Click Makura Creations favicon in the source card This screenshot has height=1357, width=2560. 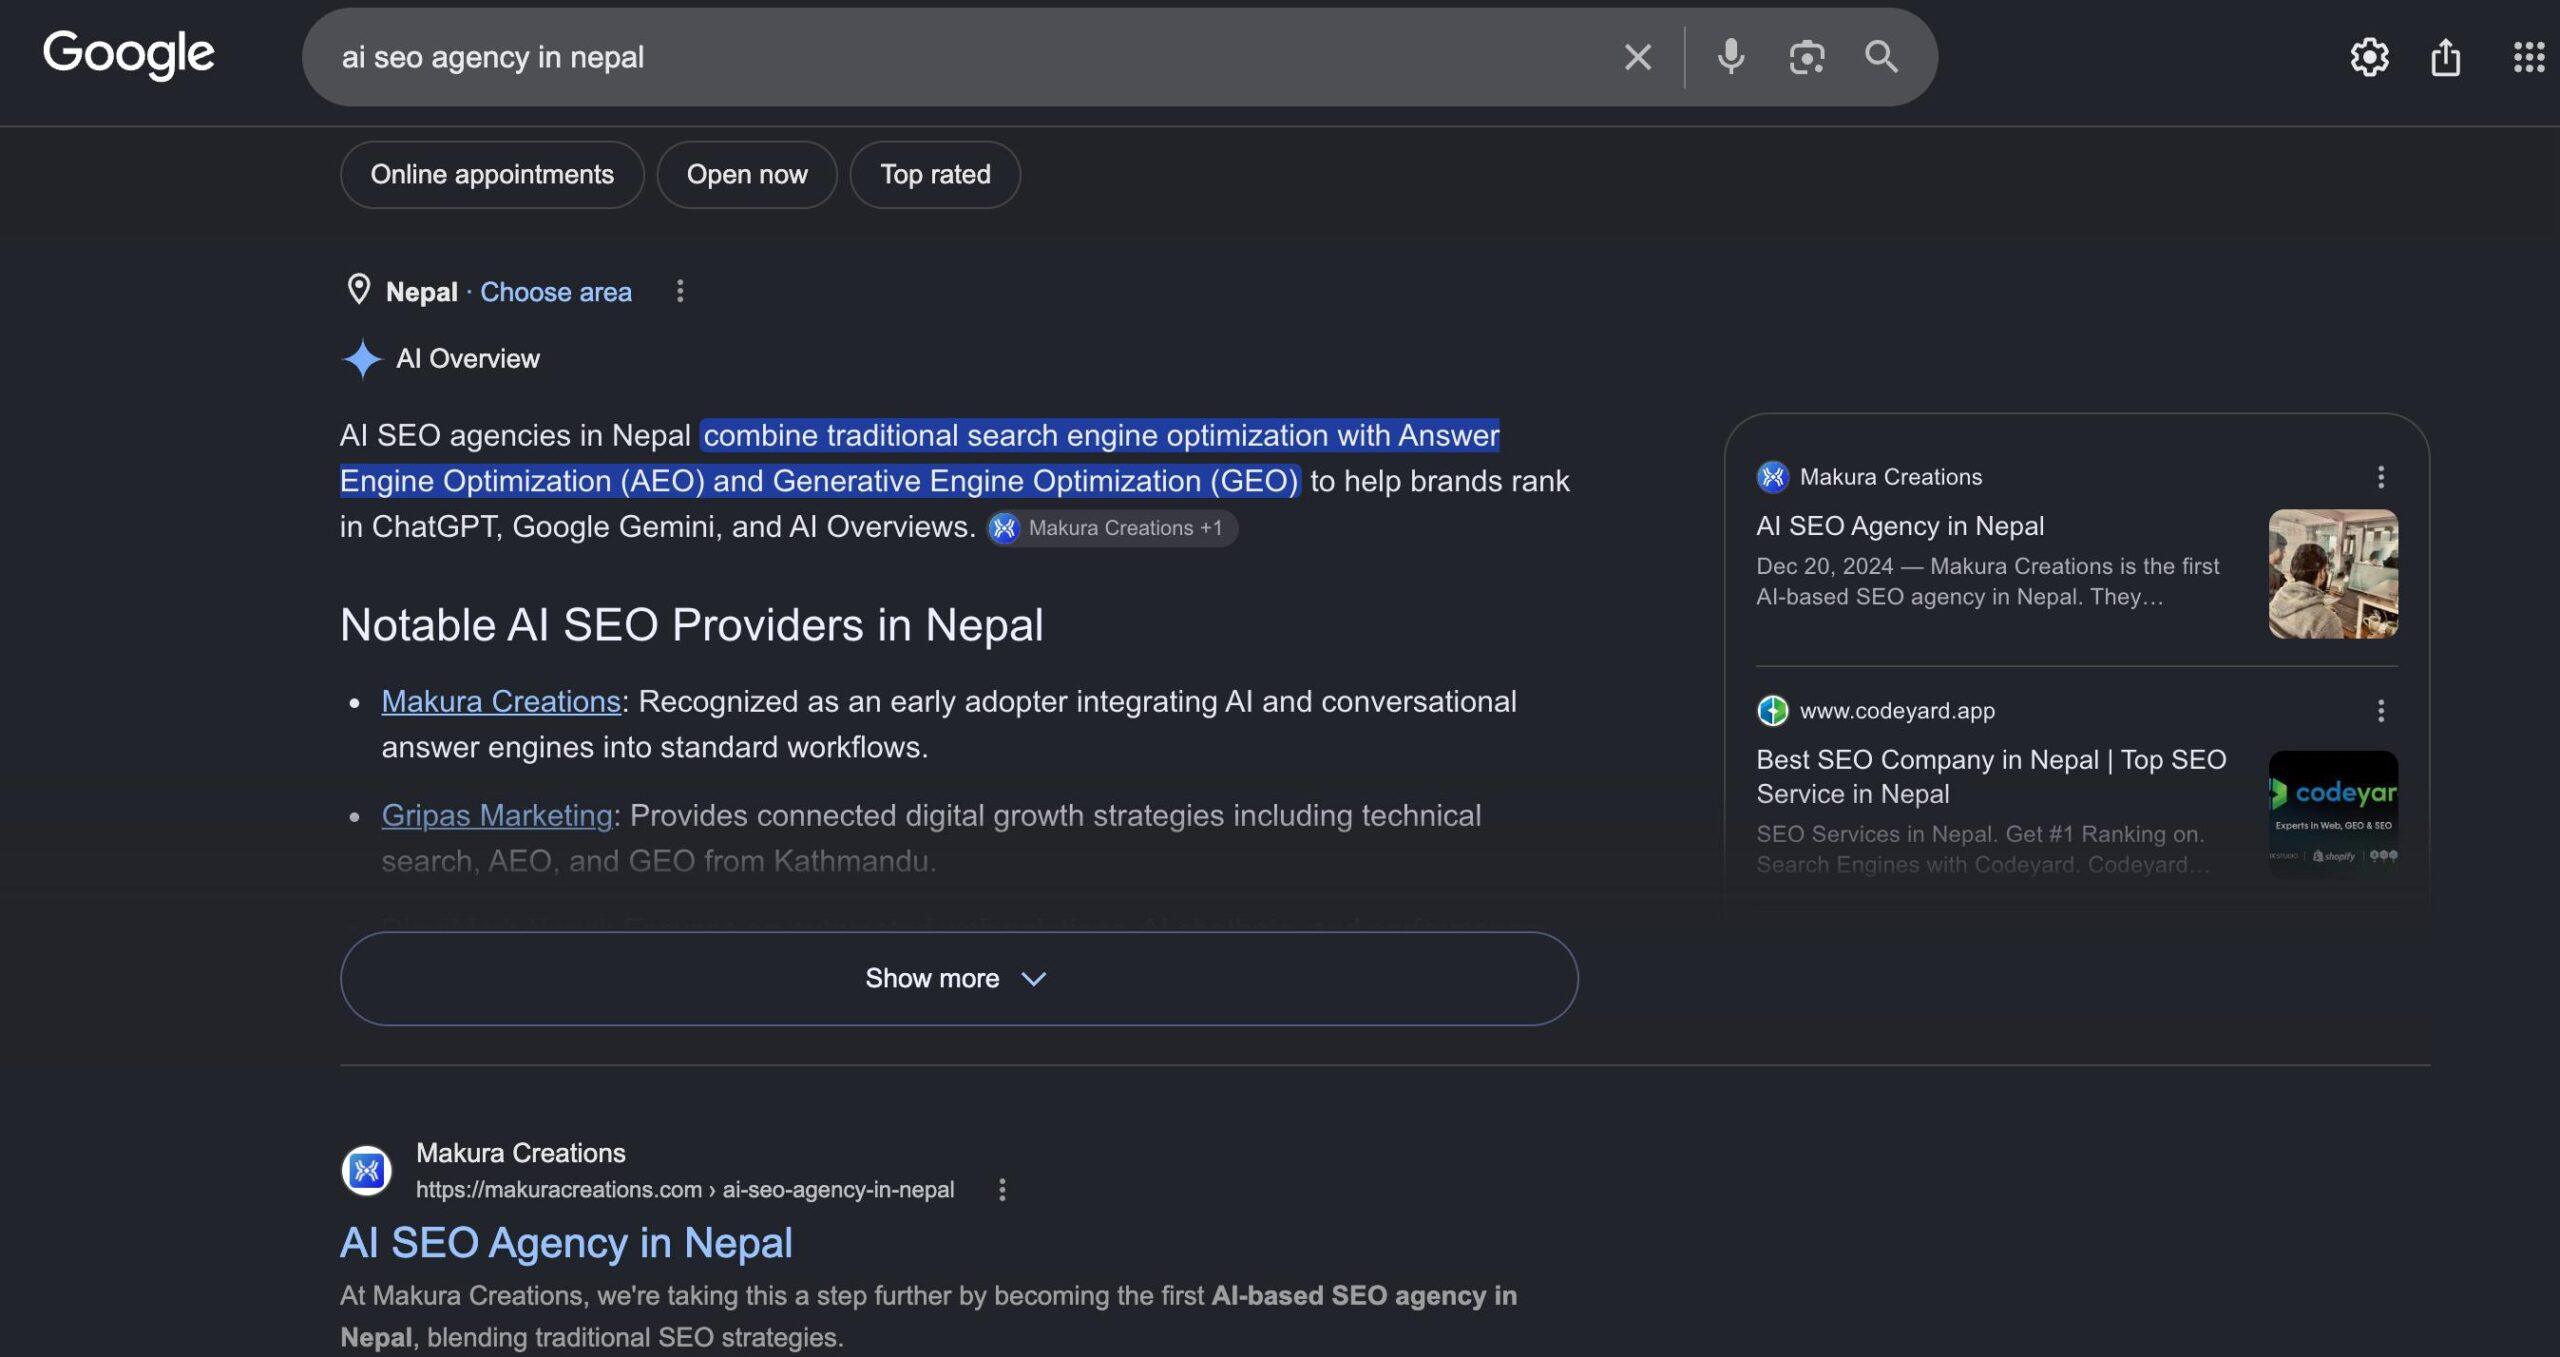point(1772,477)
